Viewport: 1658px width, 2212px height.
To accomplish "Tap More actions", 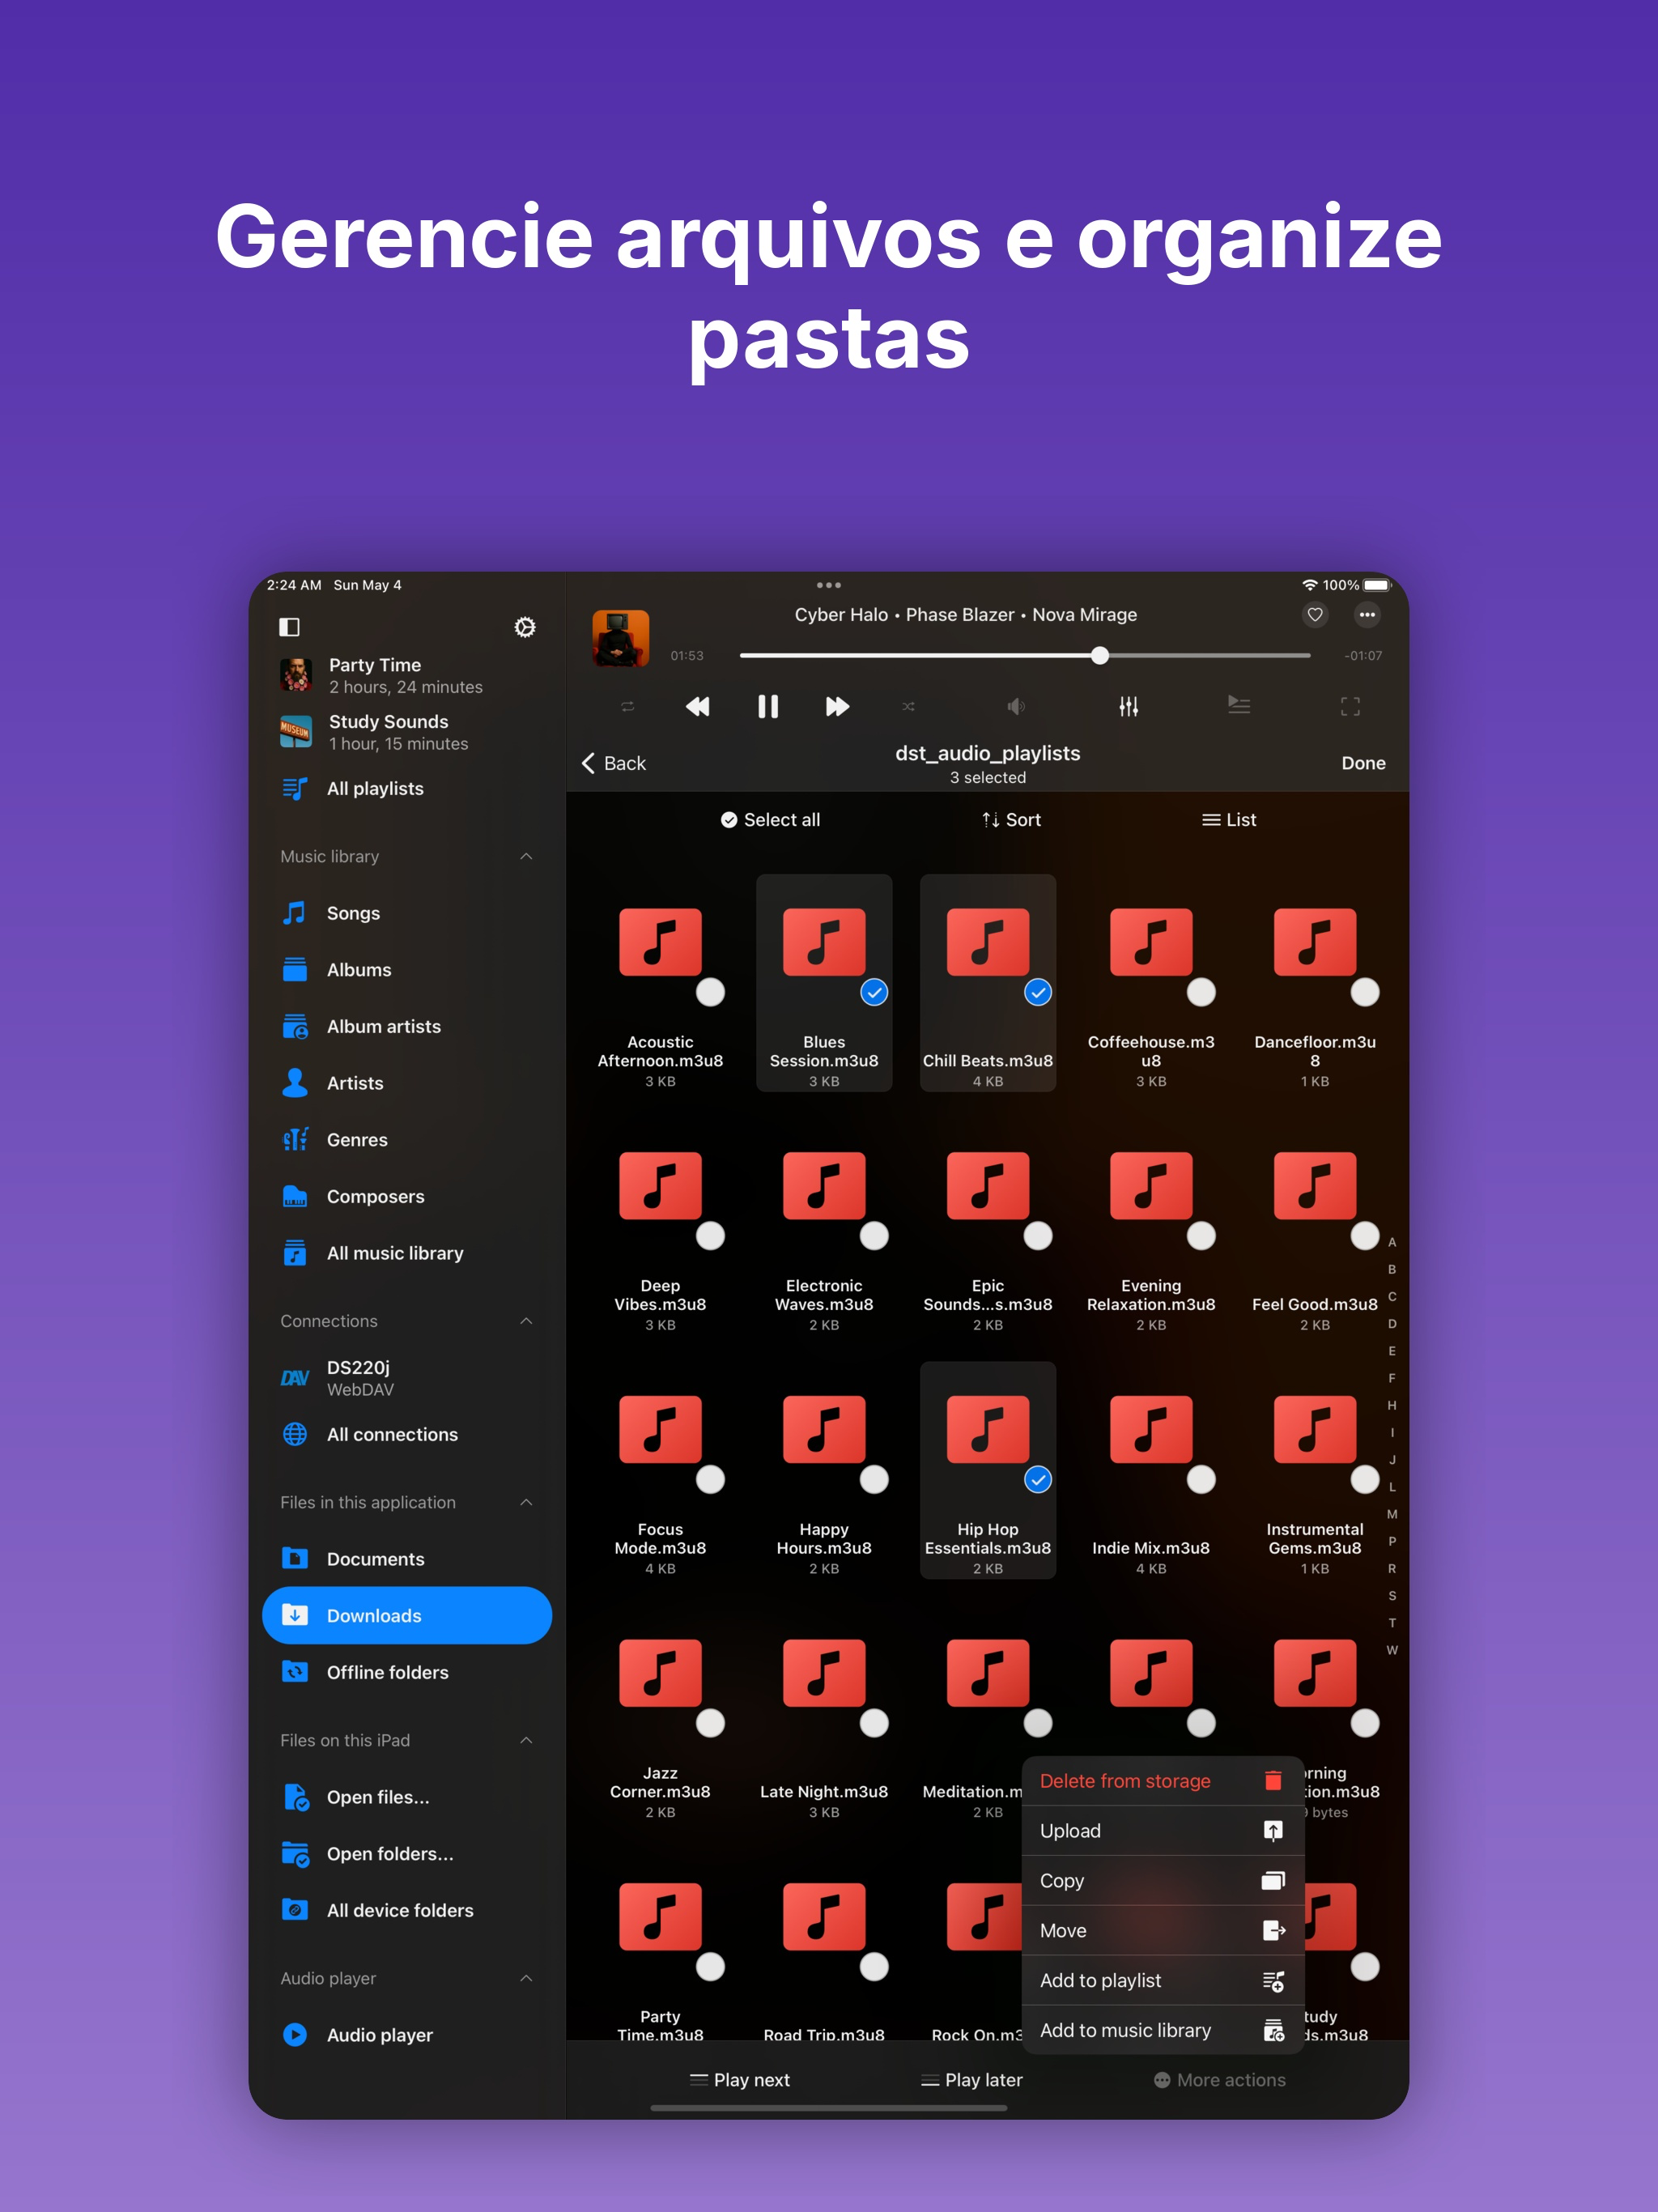I will (x=1219, y=2080).
